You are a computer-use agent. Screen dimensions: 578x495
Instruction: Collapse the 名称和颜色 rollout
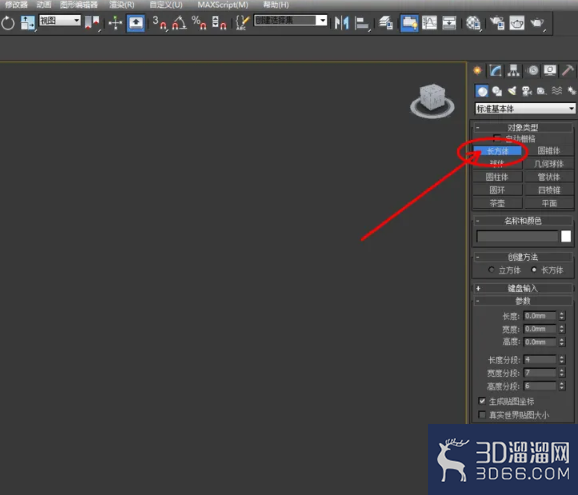tap(523, 221)
